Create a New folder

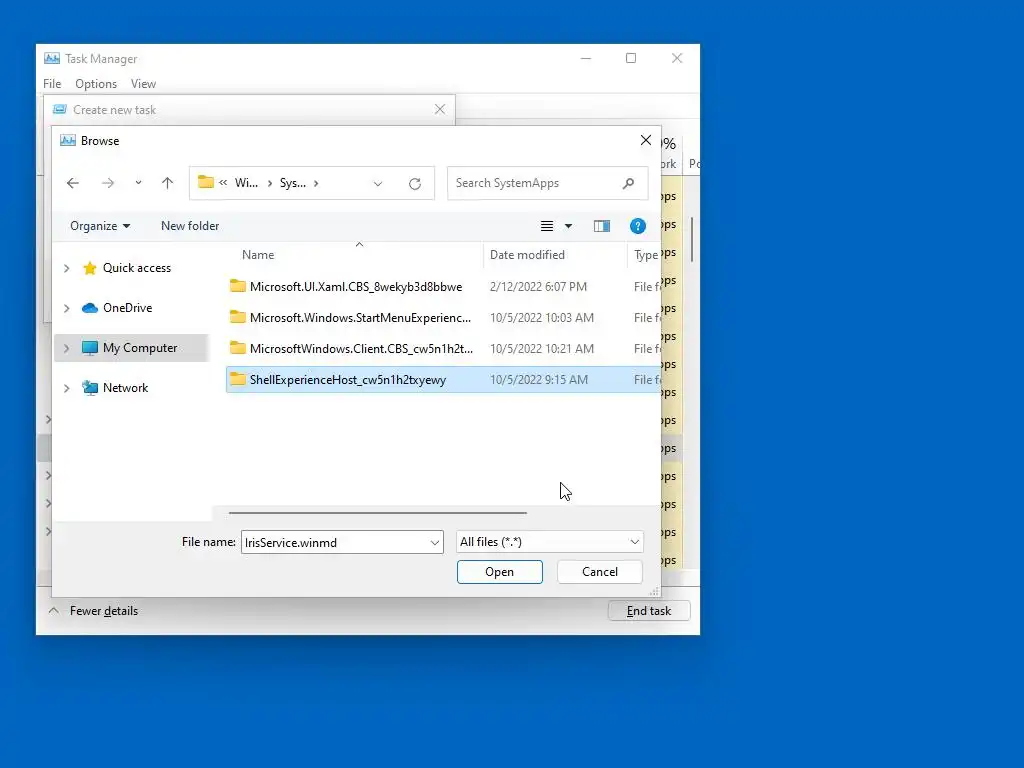190,226
